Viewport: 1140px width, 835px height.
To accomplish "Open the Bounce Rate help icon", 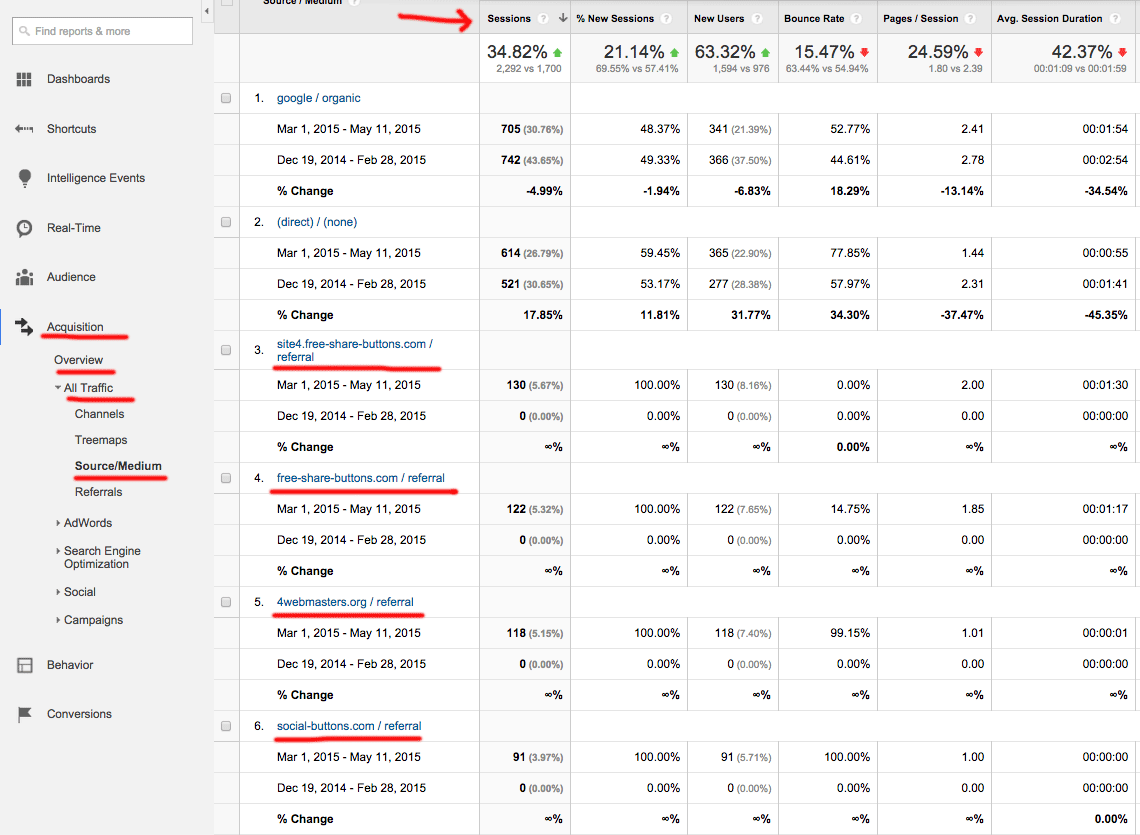I will click(856, 19).
